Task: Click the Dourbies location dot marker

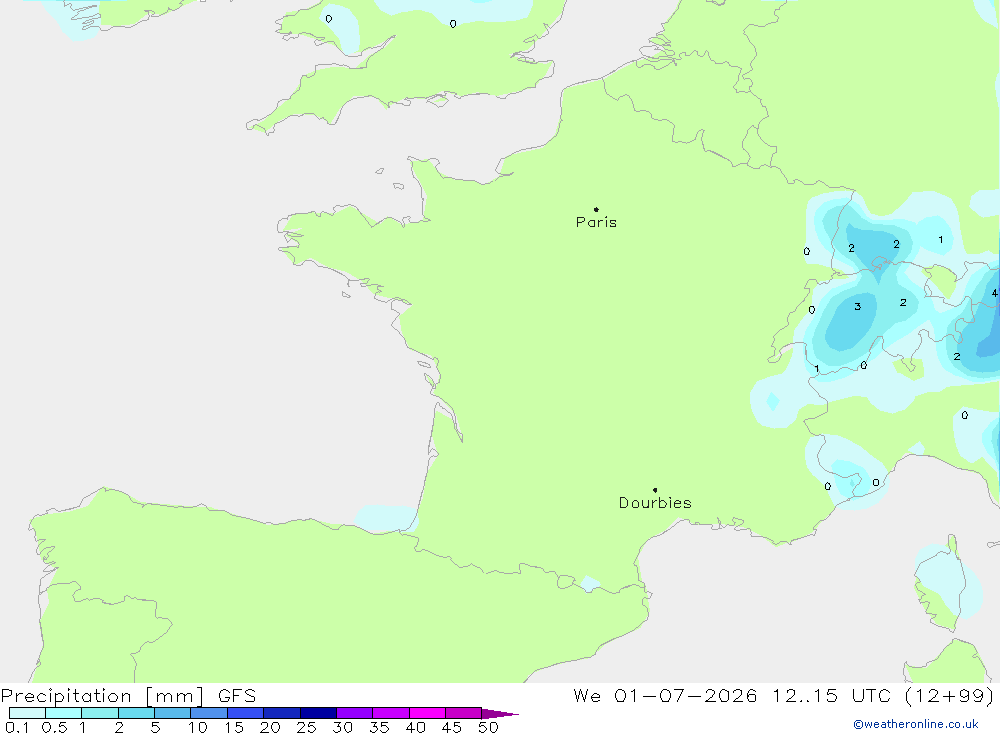Action: 655,490
